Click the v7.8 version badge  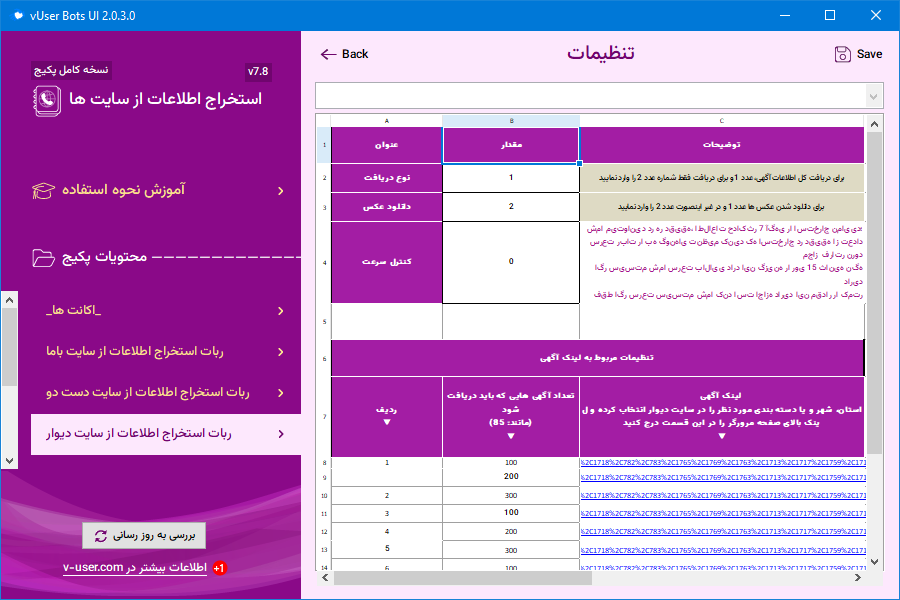(258, 71)
